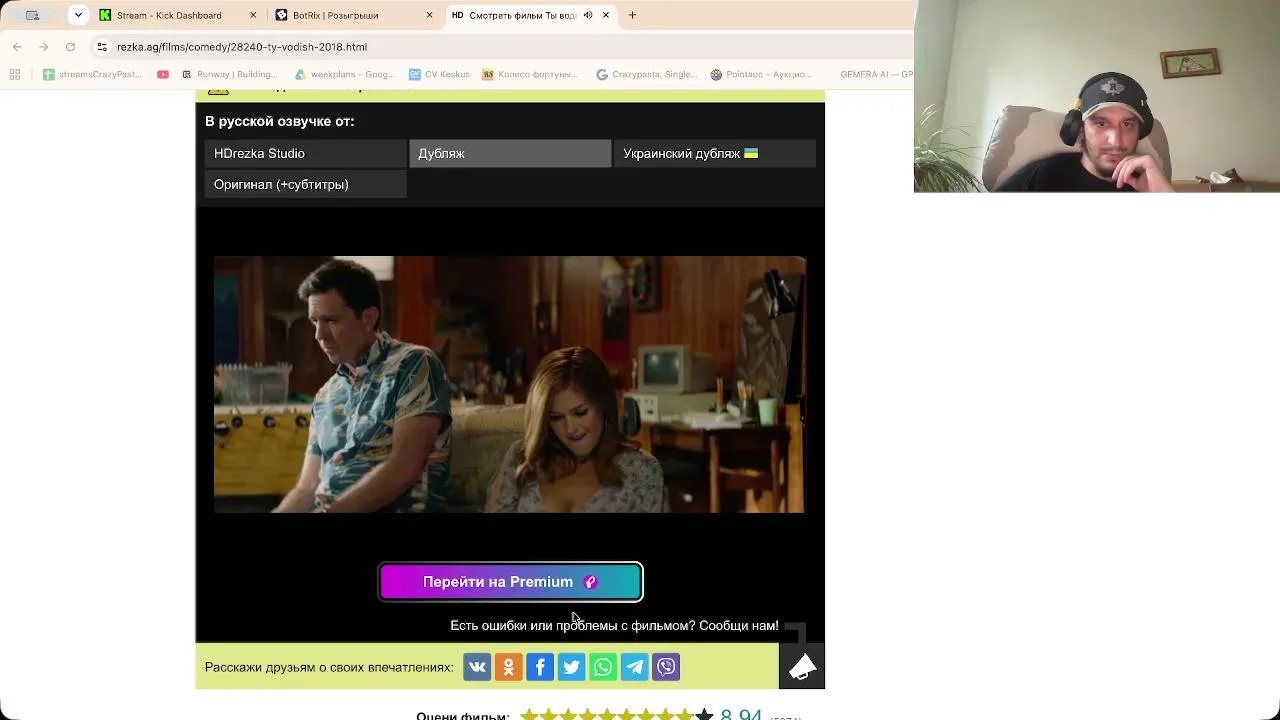The height and width of the screenshot is (720, 1280).
Task: Click Перейти на Premium button
Action: [510, 582]
